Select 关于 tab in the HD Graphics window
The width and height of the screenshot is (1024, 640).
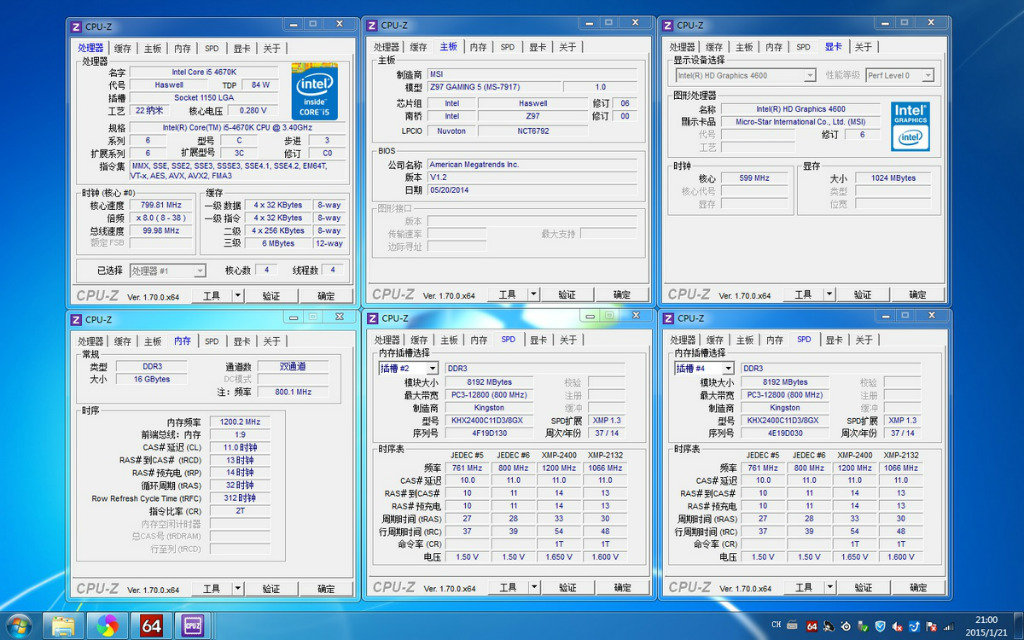click(863, 47)
